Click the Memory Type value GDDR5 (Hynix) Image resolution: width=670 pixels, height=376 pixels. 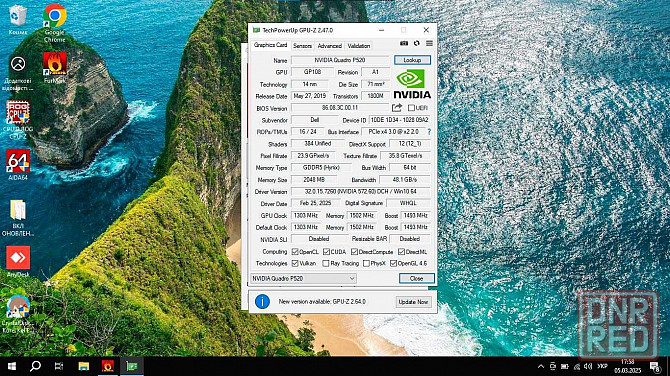(x=321, y=167)
